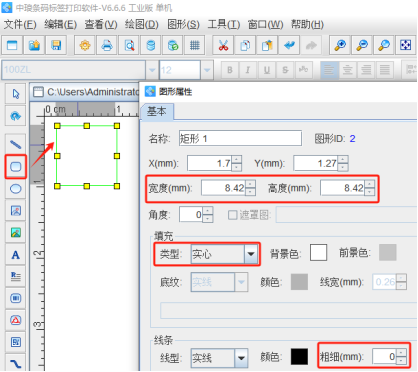418x372 pixels.
Task: Toggle italic I formatting button
Action: [248, 70]
